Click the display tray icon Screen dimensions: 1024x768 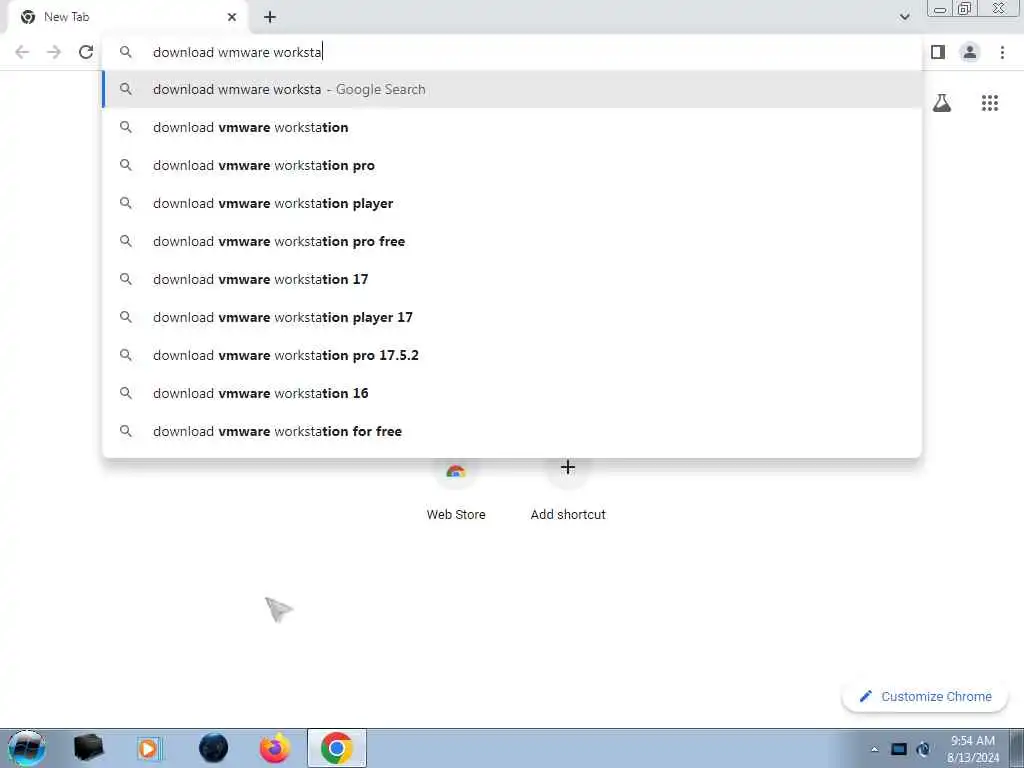(x=899, y=749)
